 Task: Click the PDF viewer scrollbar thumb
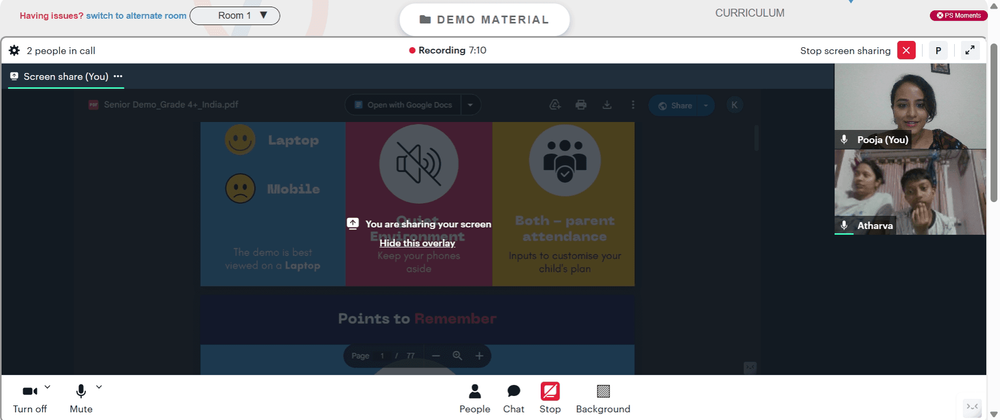(756, 138)
